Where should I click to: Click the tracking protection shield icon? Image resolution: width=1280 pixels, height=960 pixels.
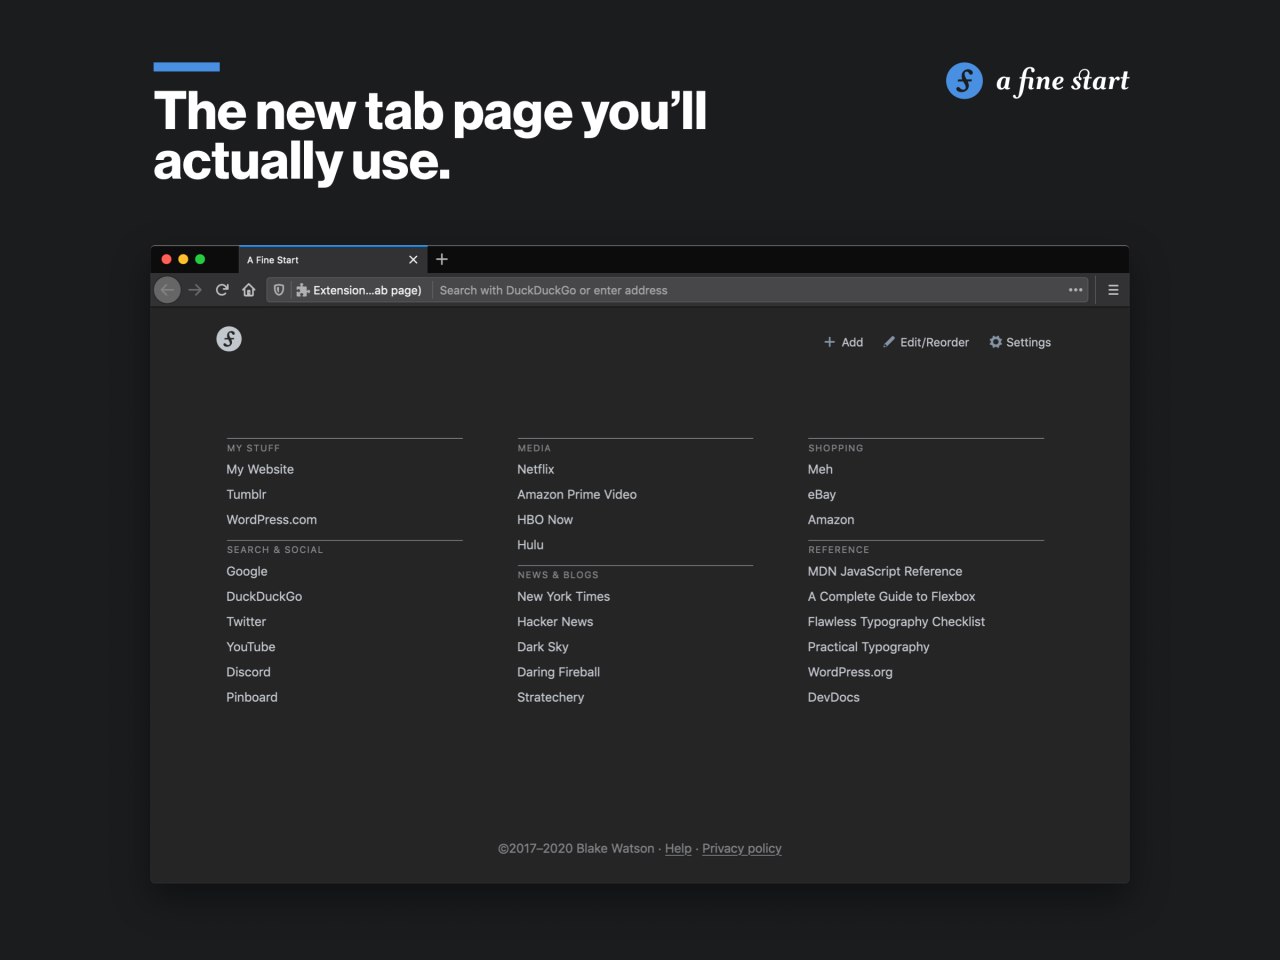[279, 290]
